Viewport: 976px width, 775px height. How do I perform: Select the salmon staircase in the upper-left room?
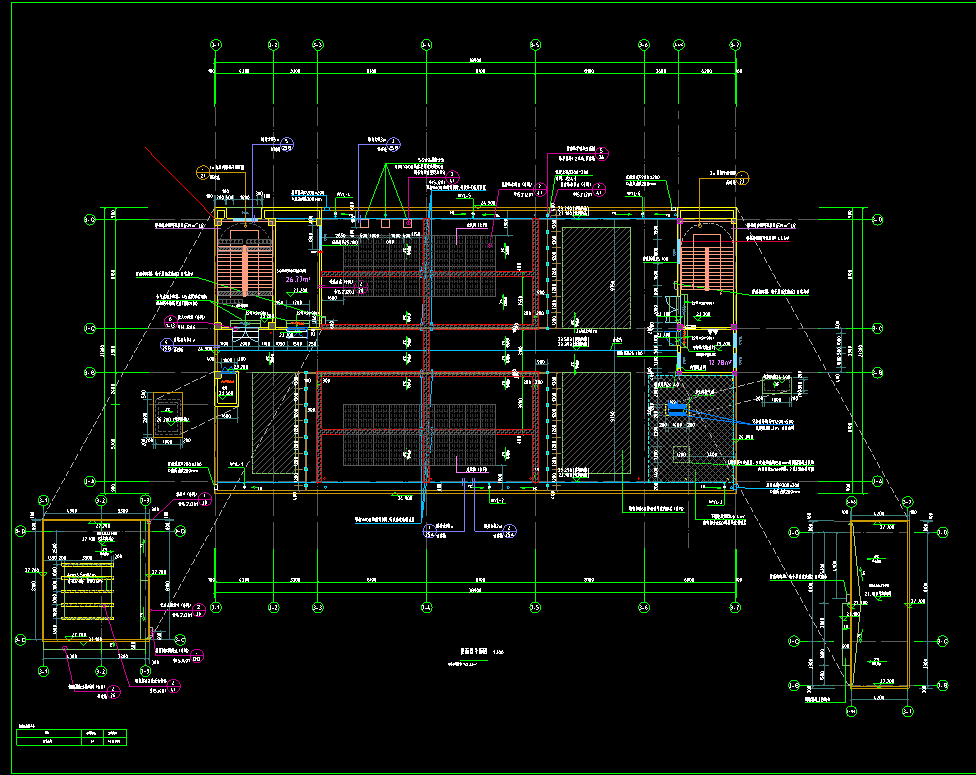245,265
